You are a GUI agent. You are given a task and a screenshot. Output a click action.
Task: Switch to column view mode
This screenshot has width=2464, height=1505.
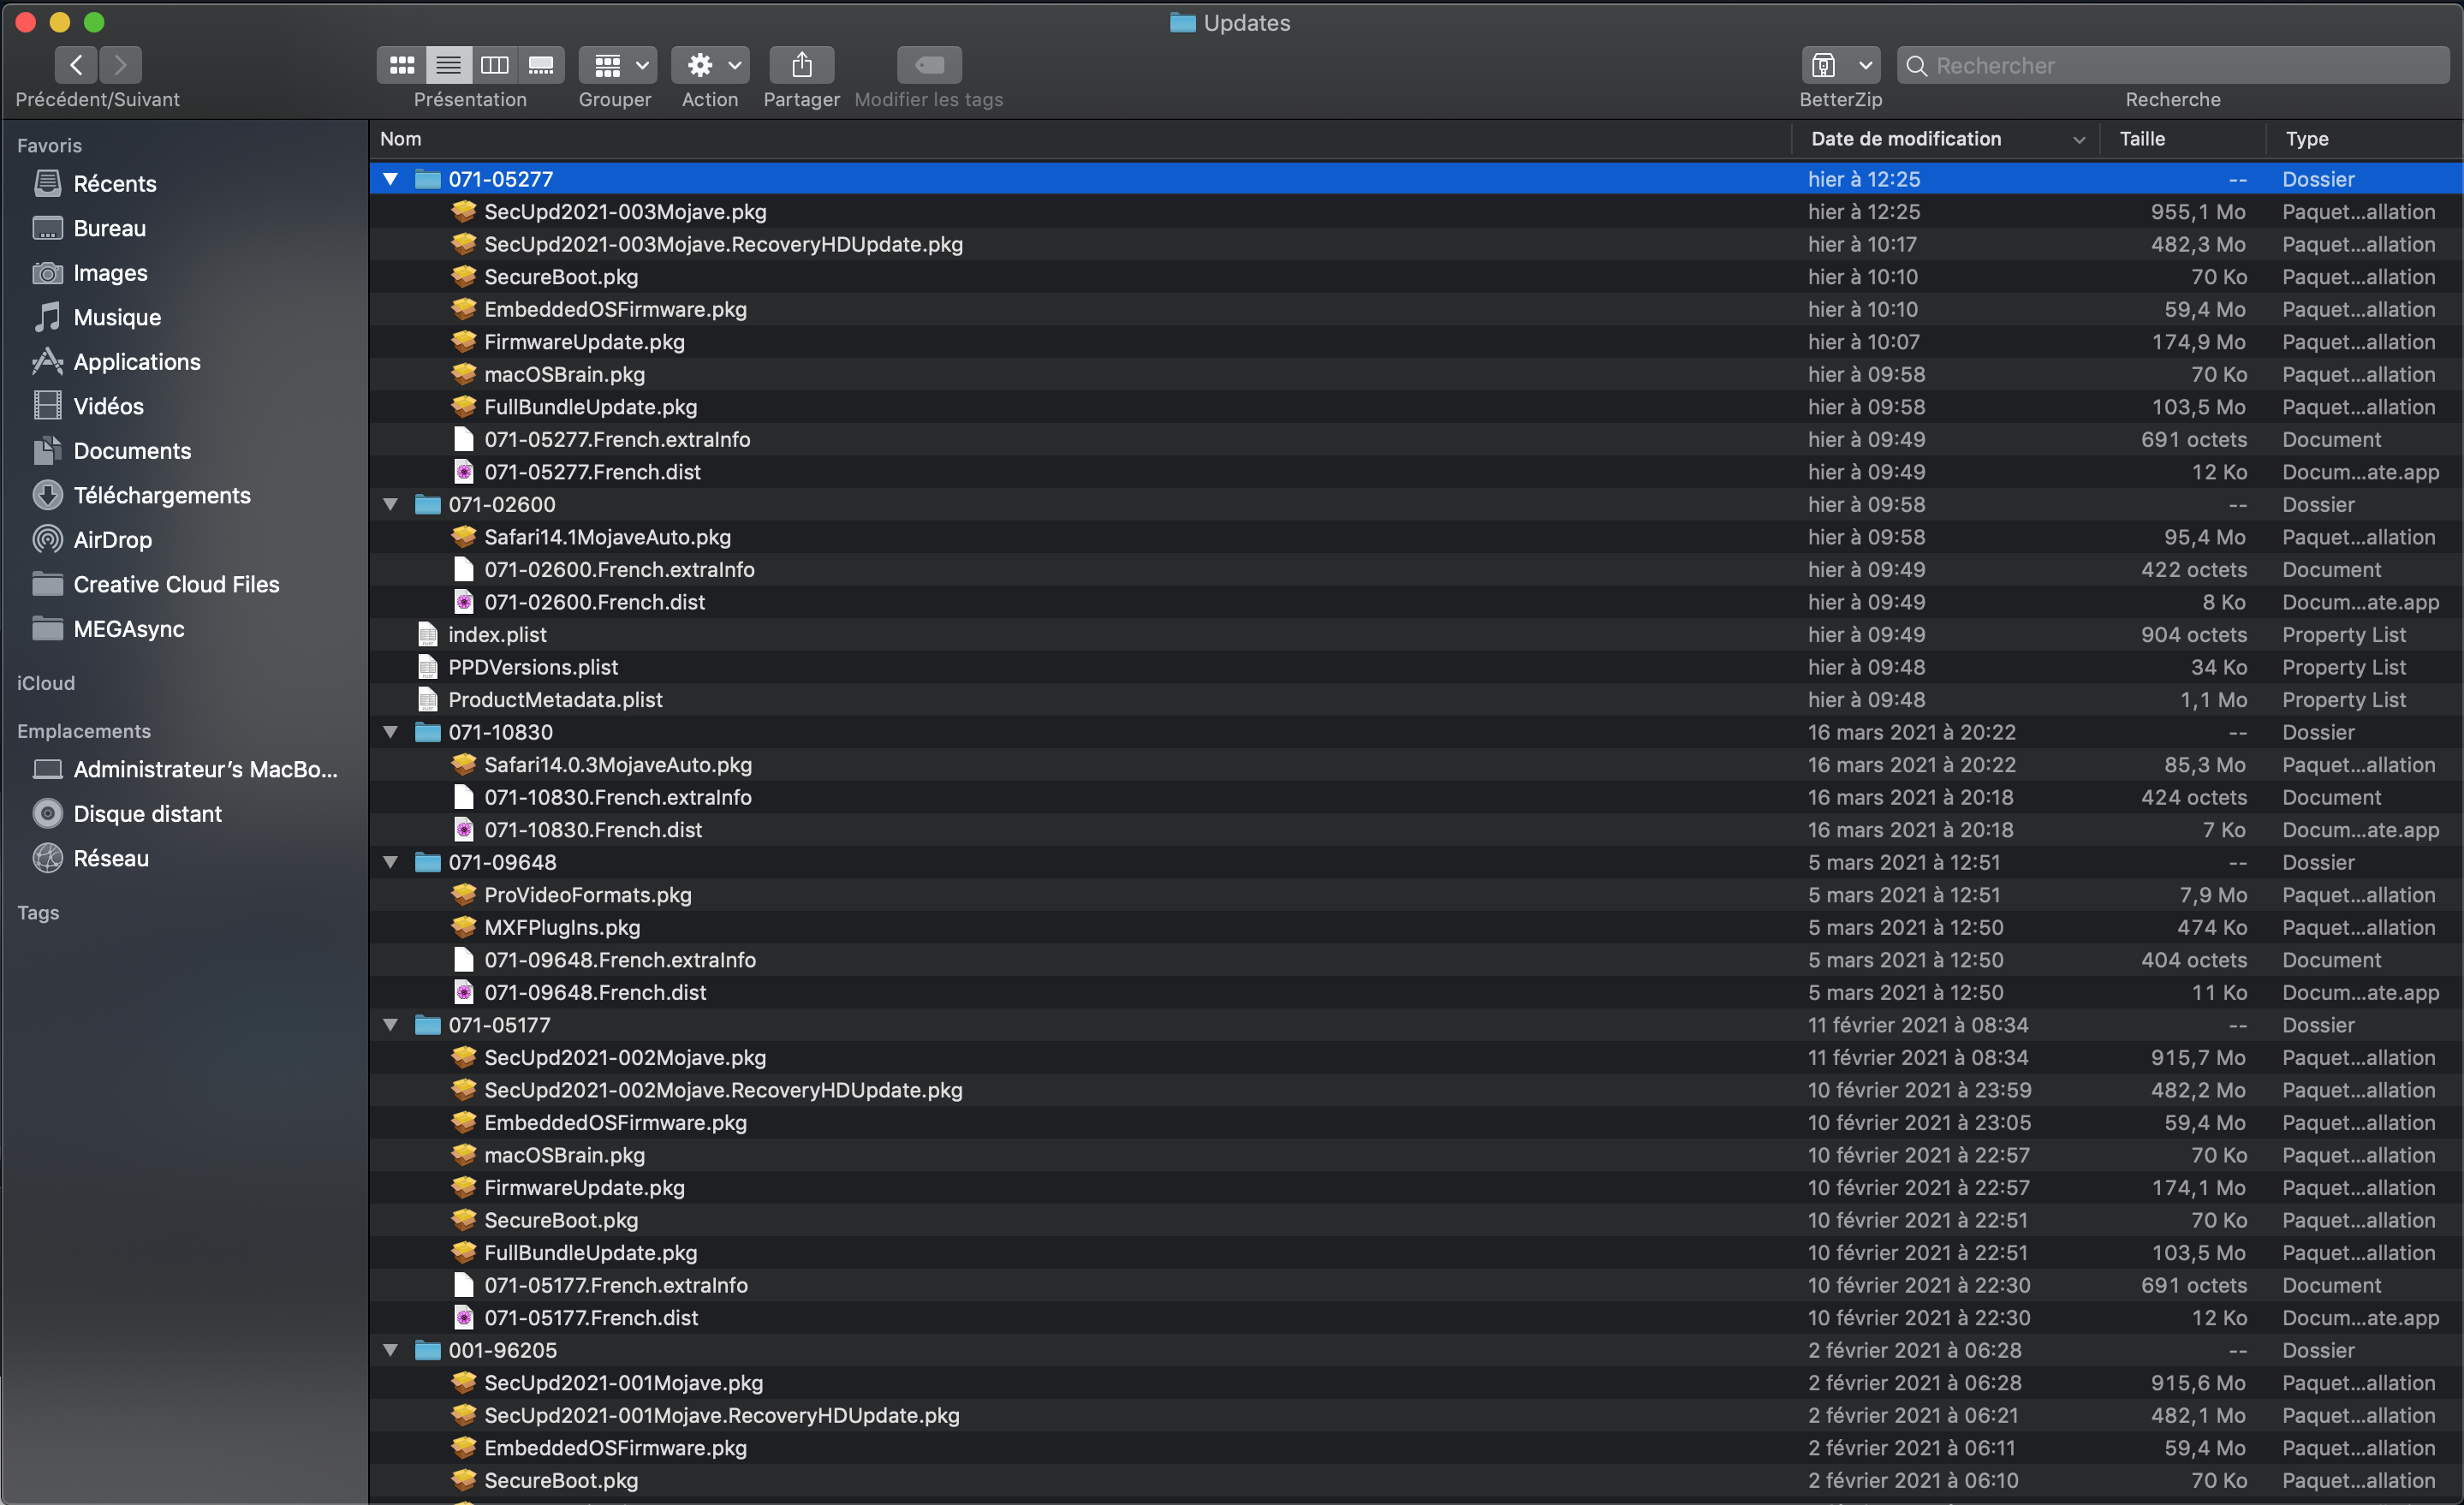(495, 65)
